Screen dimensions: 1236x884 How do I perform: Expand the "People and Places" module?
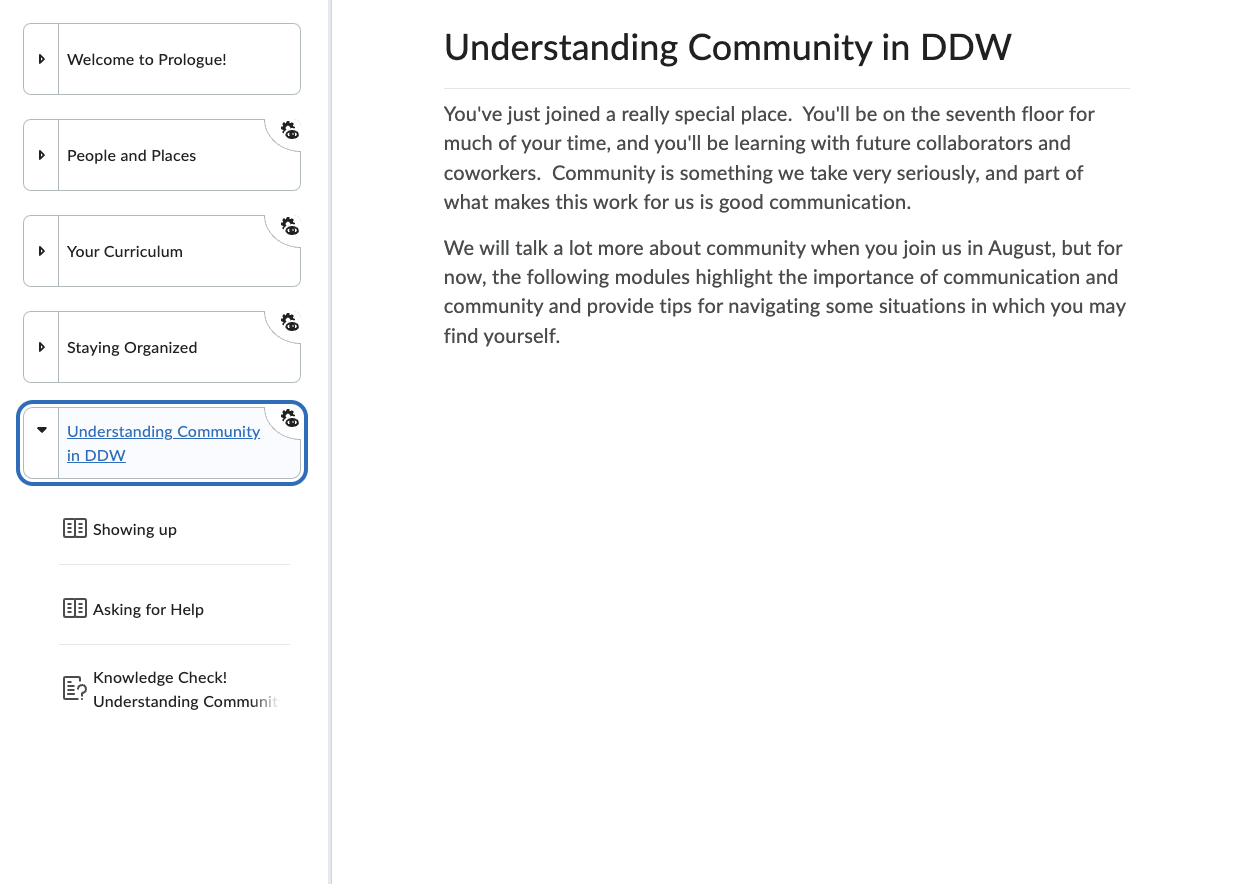[41, 155]
